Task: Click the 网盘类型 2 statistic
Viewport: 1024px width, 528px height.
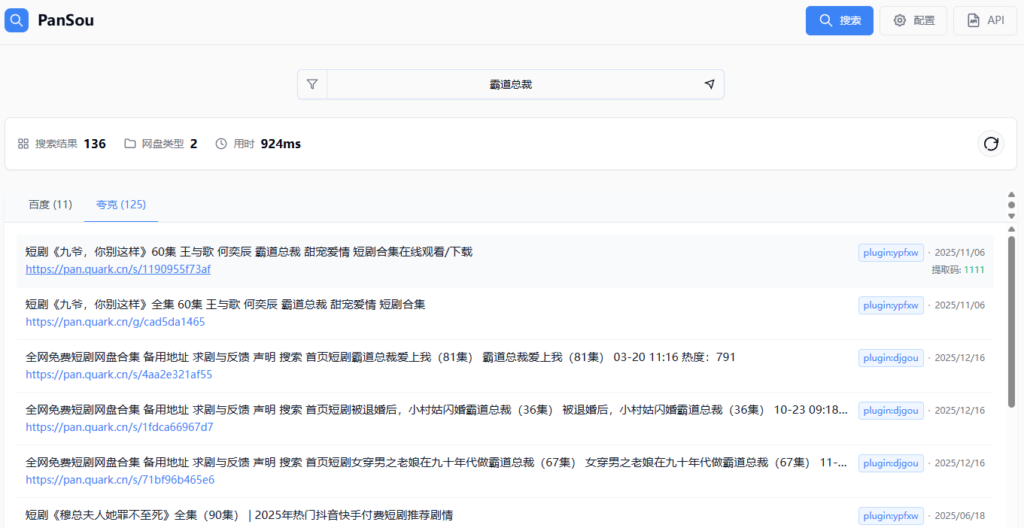Action: point(161,144)
